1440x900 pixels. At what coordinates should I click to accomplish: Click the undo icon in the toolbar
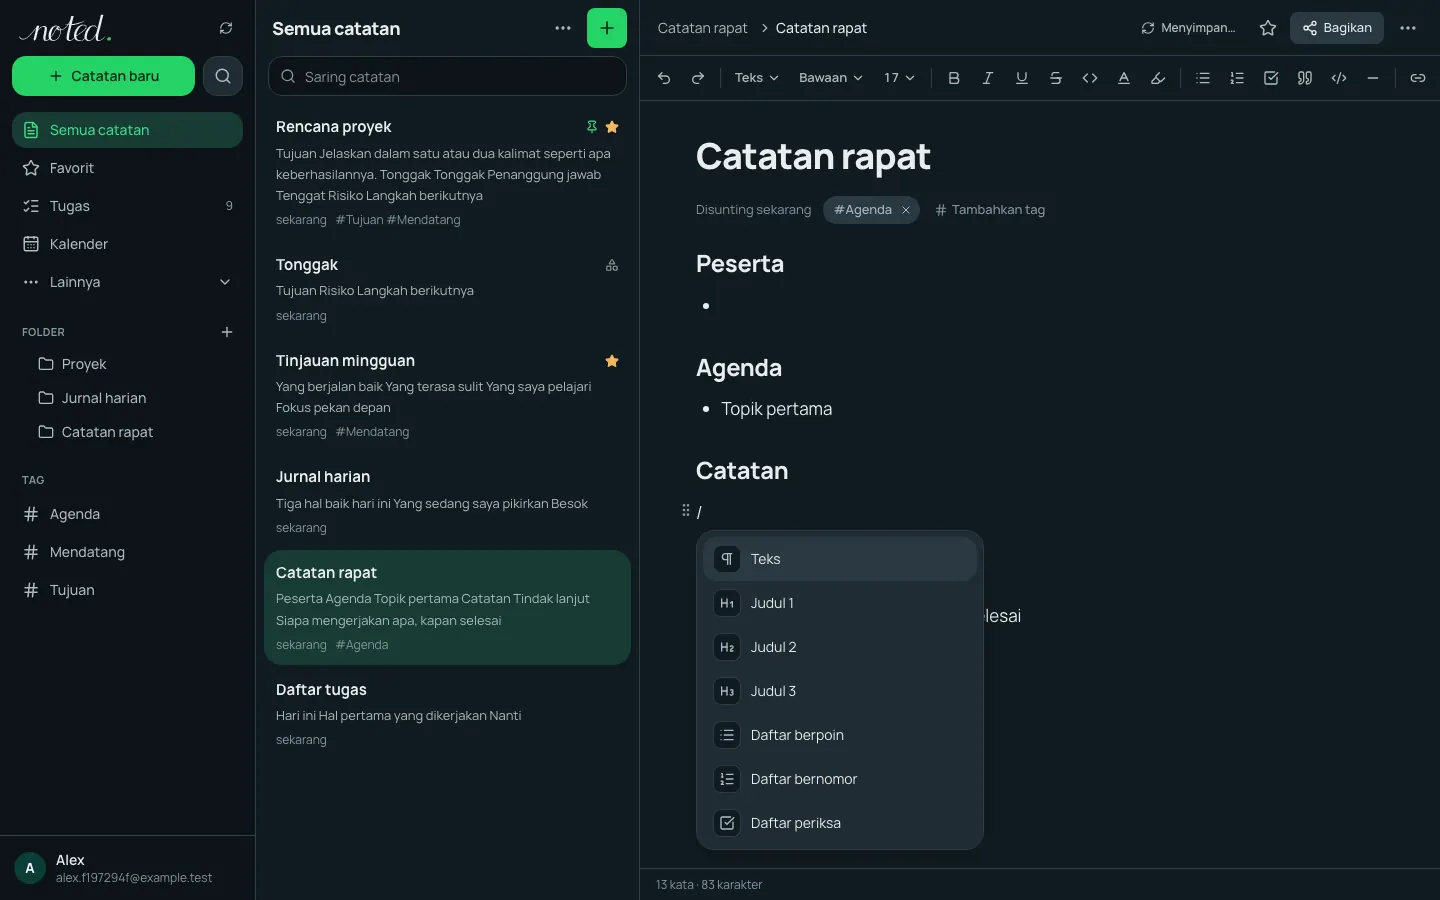click(x=664, y=78)
